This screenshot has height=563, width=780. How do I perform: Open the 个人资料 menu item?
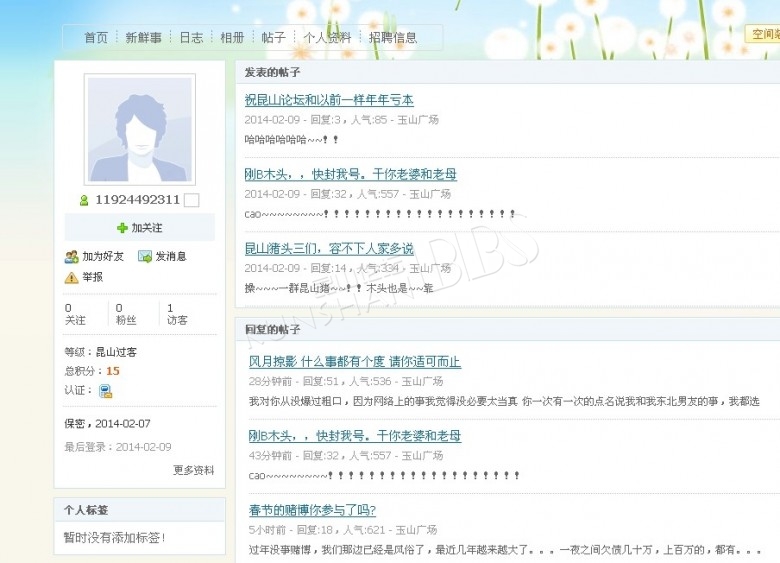[327, 37]
